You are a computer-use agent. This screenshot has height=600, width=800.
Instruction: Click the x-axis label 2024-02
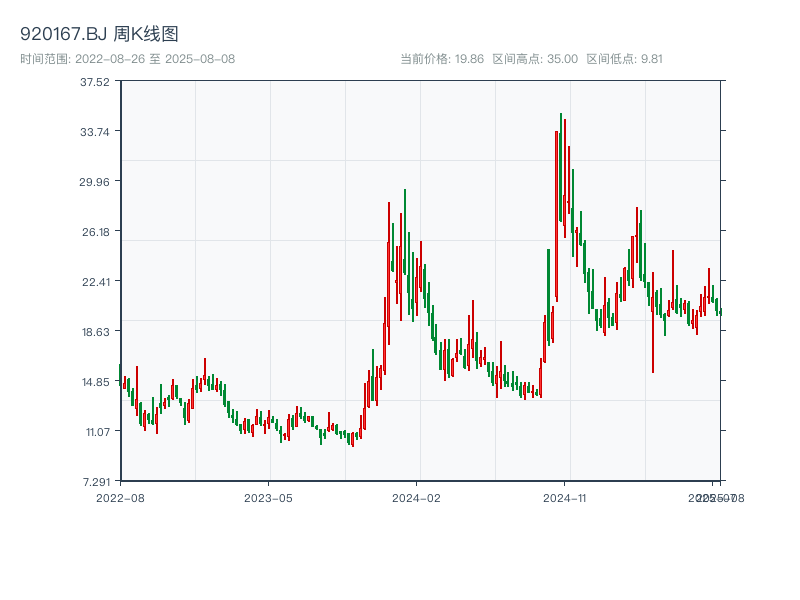416,498
